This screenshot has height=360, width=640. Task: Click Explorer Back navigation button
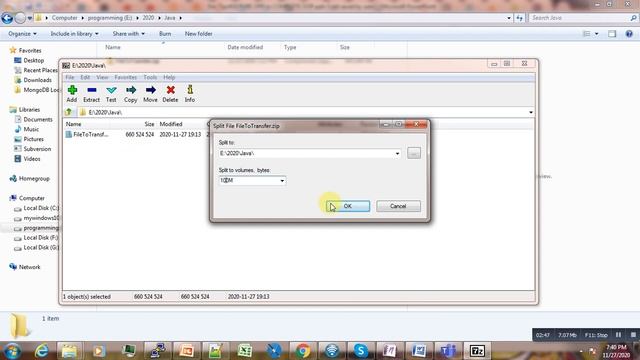coord(7,18)
